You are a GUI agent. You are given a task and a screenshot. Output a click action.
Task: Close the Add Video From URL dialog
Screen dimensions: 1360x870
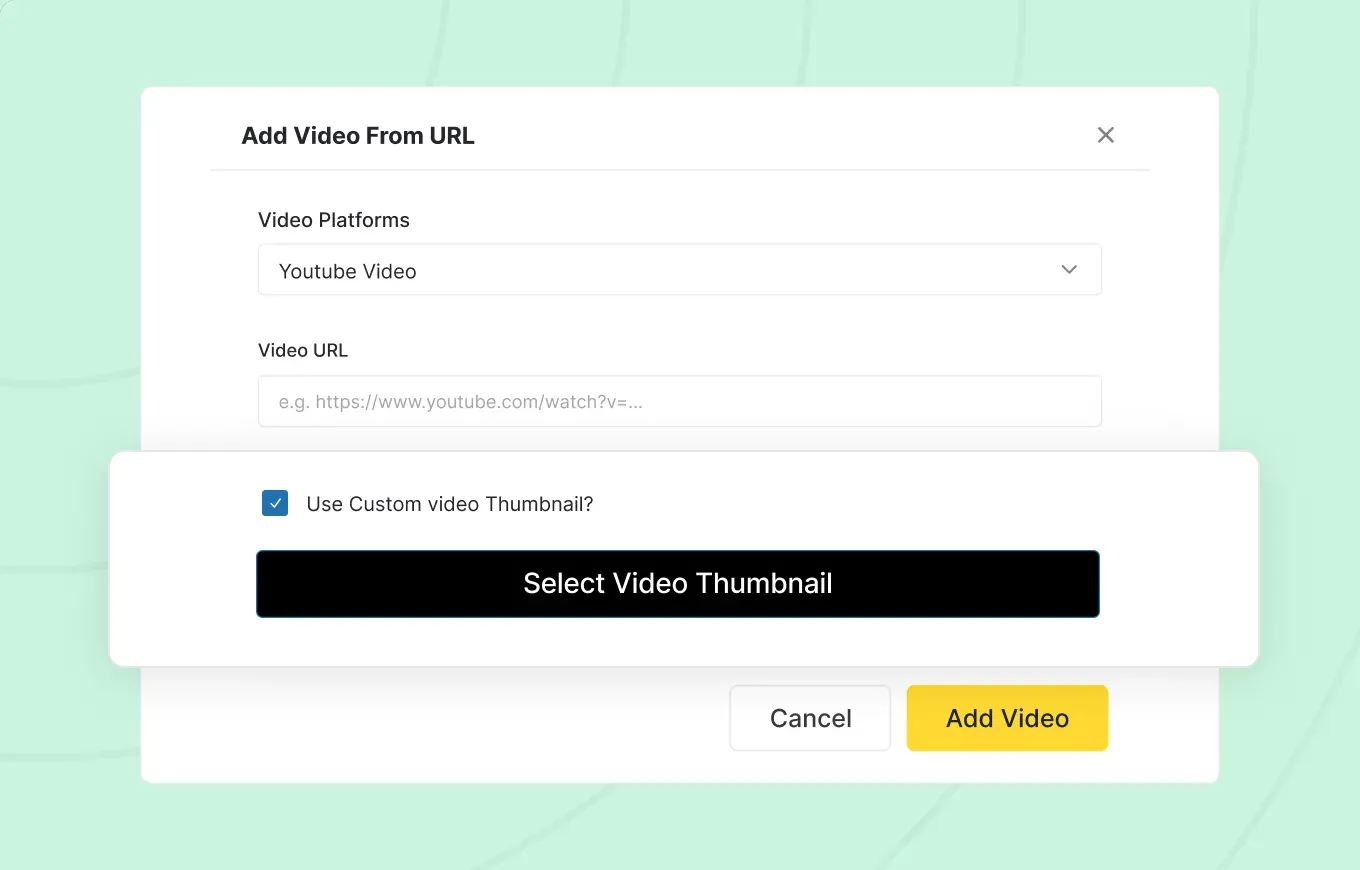[1105, 135]
